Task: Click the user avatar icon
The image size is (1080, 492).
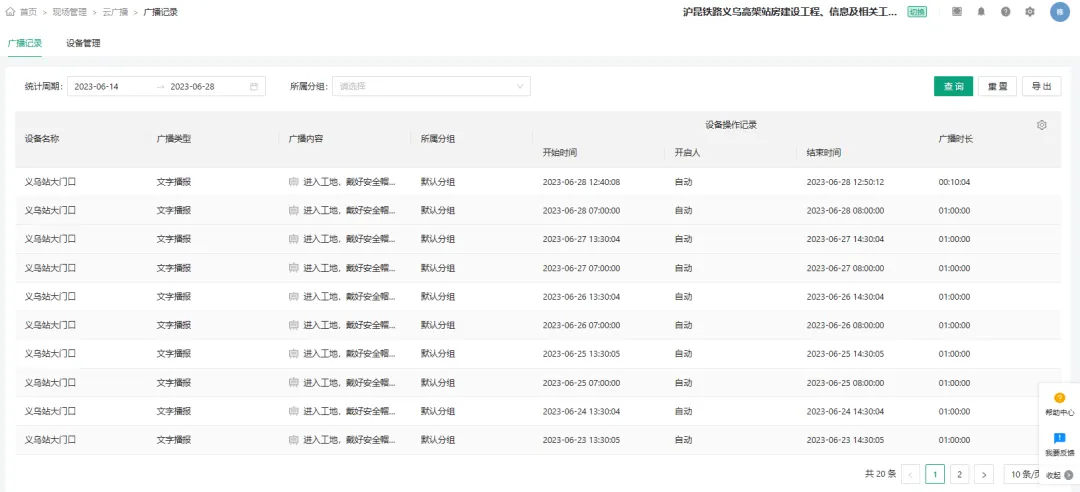Action: pos(1060,12)
